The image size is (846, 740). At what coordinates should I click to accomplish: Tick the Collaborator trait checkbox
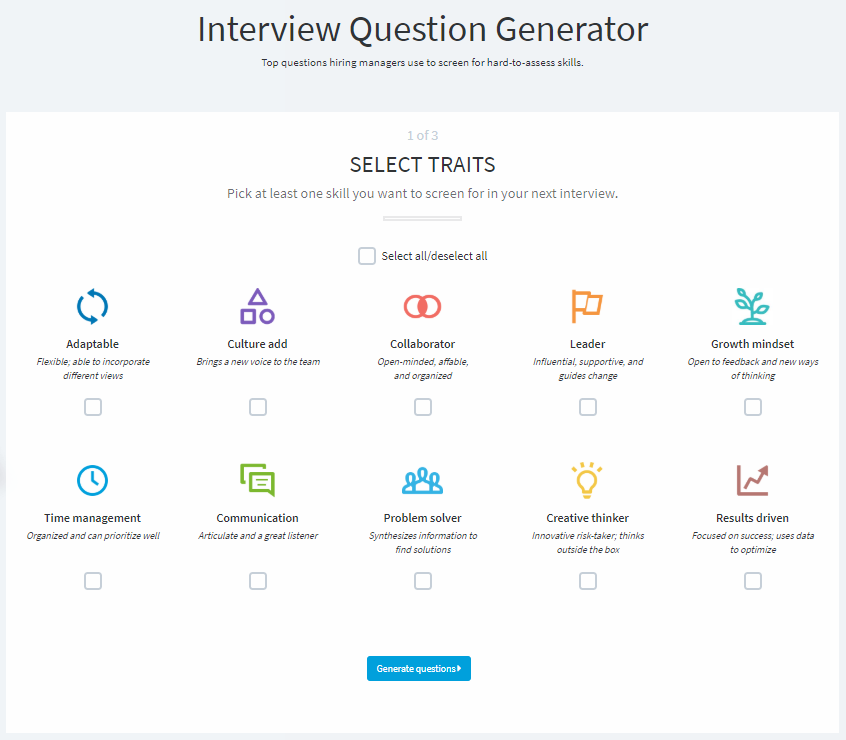coord(423,407)
